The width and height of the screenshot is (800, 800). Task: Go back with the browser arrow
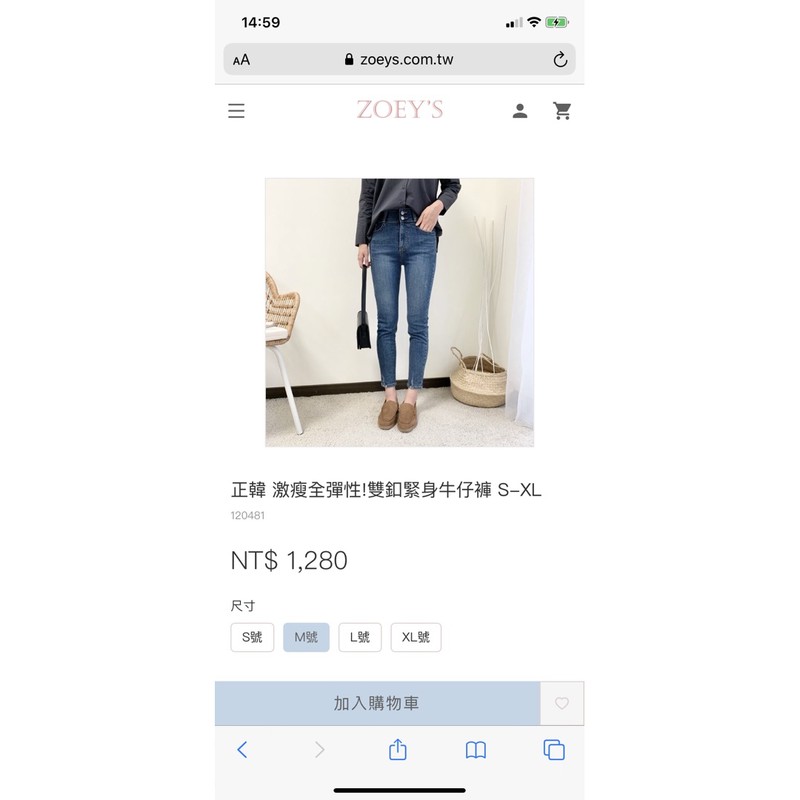coord(242,749)
